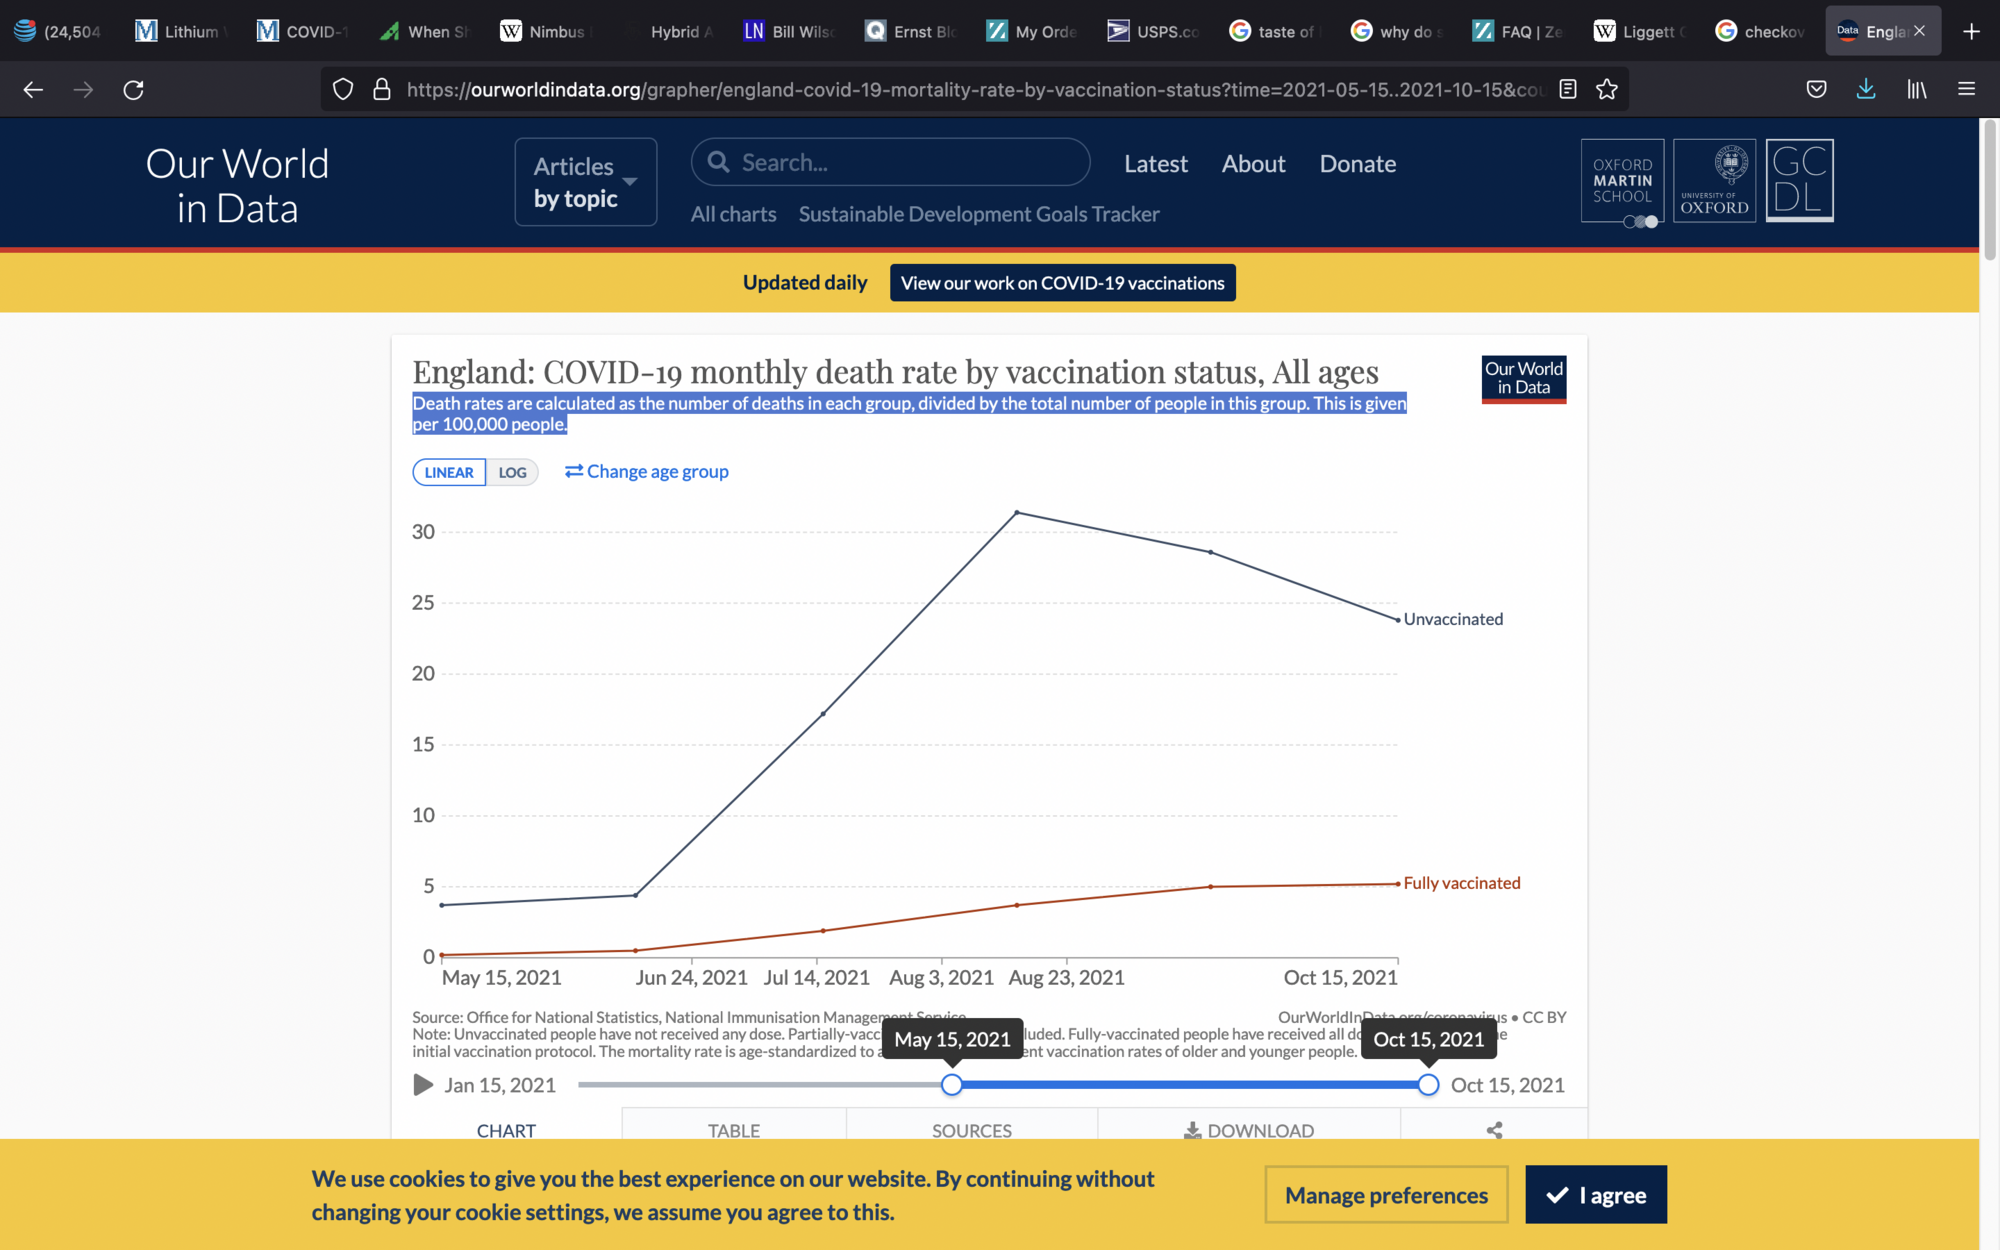Switch to the TABLE tab
Image resolution: width=2000 pixels, height=1250 pixels.
pos(734,1130)
